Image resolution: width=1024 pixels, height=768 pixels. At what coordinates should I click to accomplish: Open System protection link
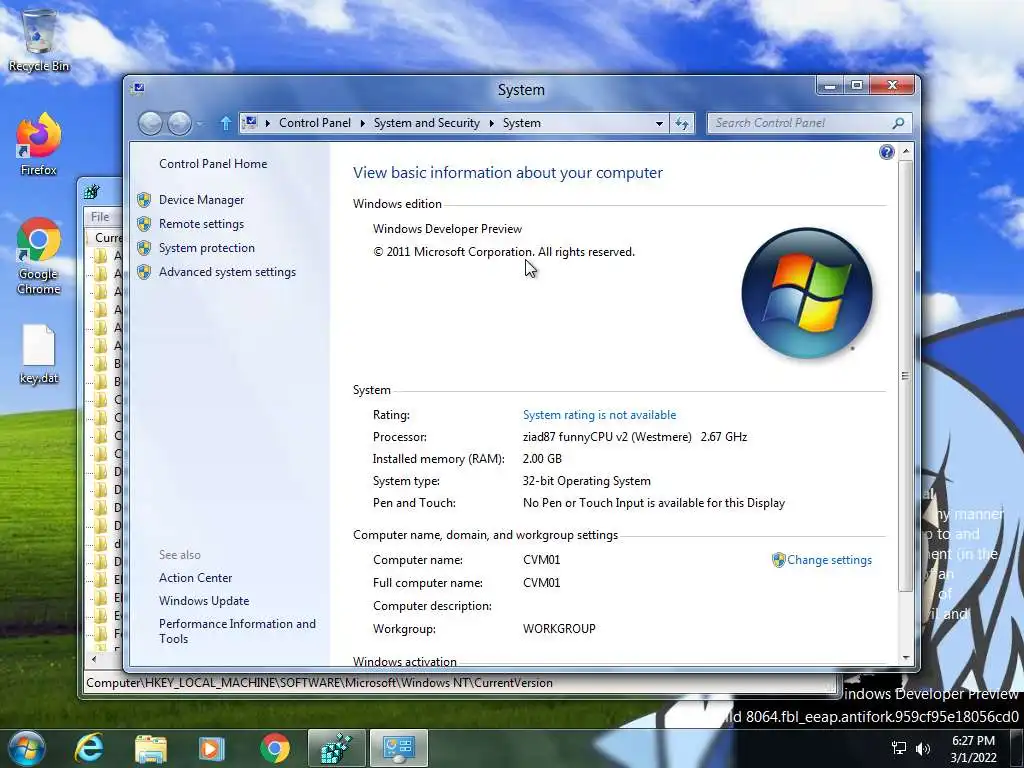click(206, 248)
